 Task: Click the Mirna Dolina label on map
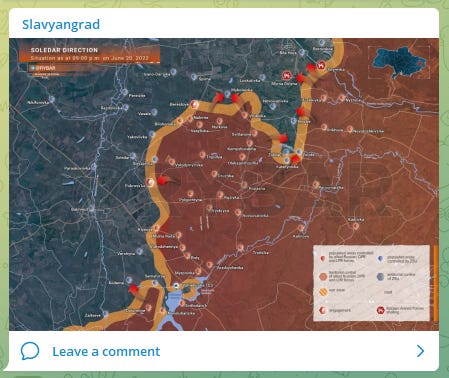click(x=284, y=84)
